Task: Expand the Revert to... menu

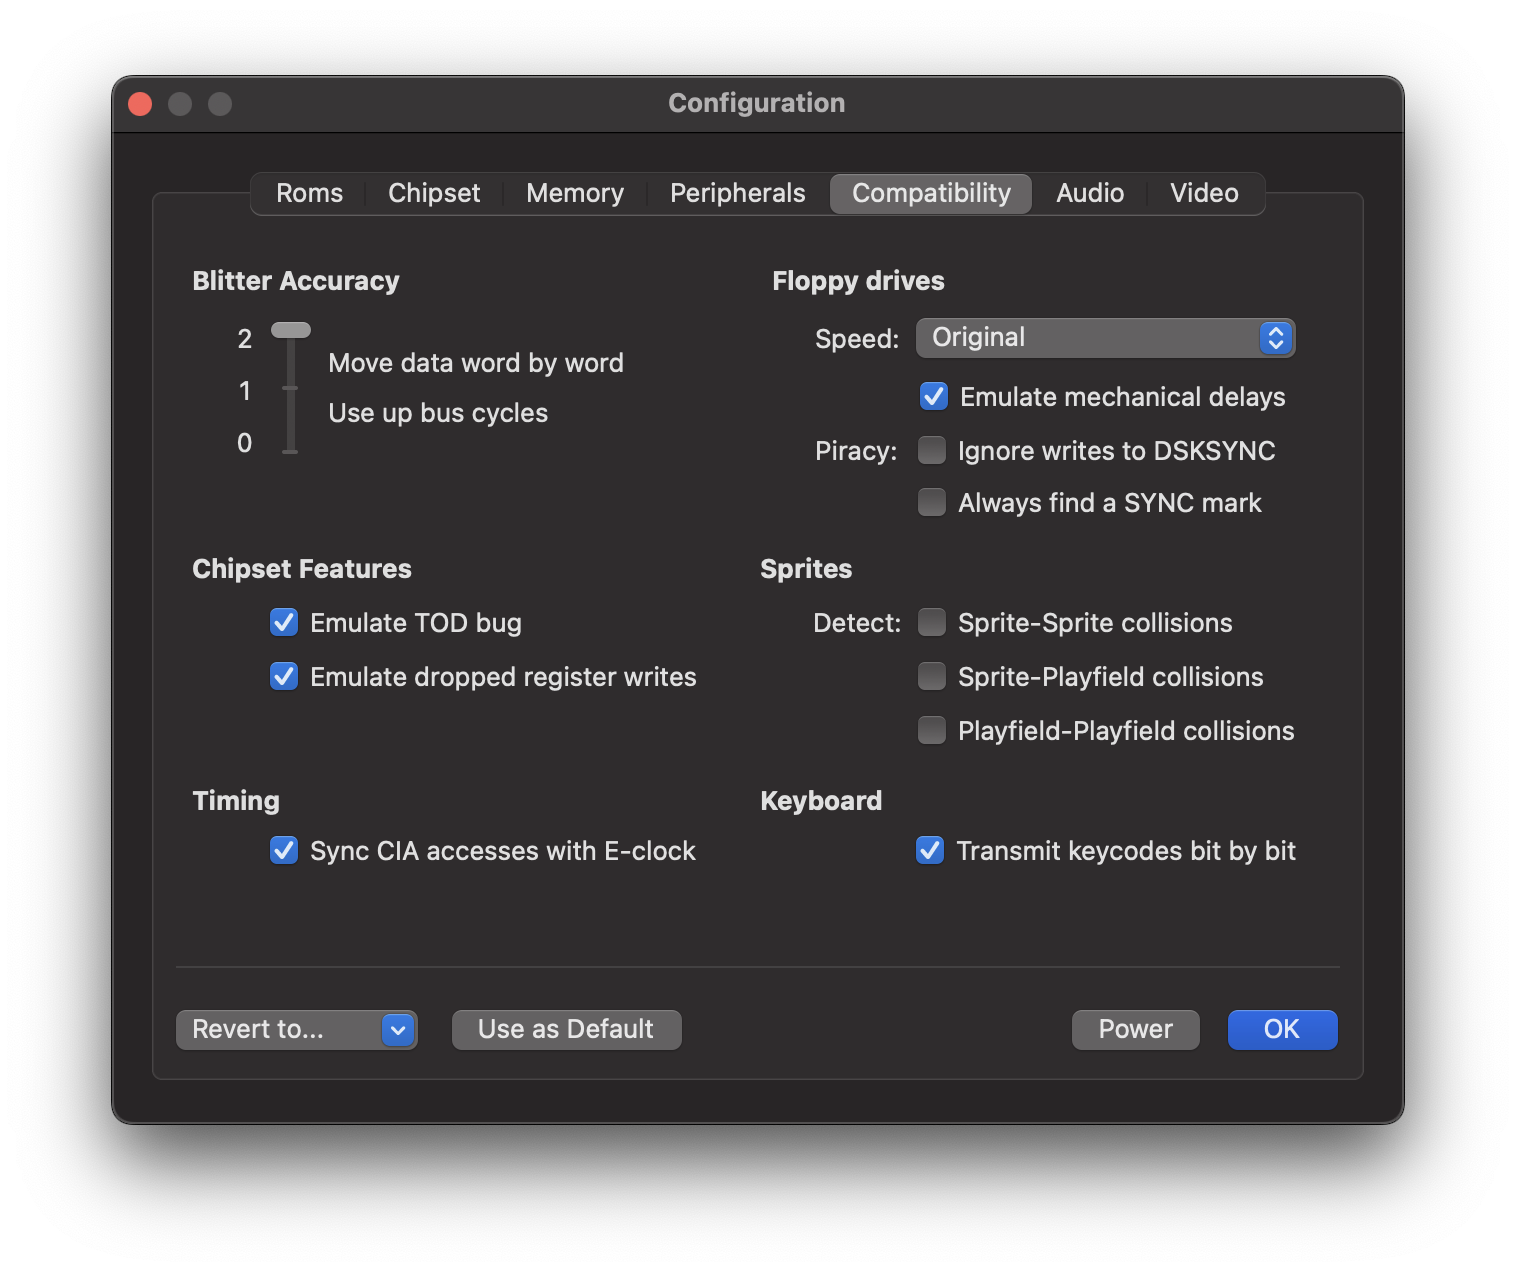Action: (296, 1030)
